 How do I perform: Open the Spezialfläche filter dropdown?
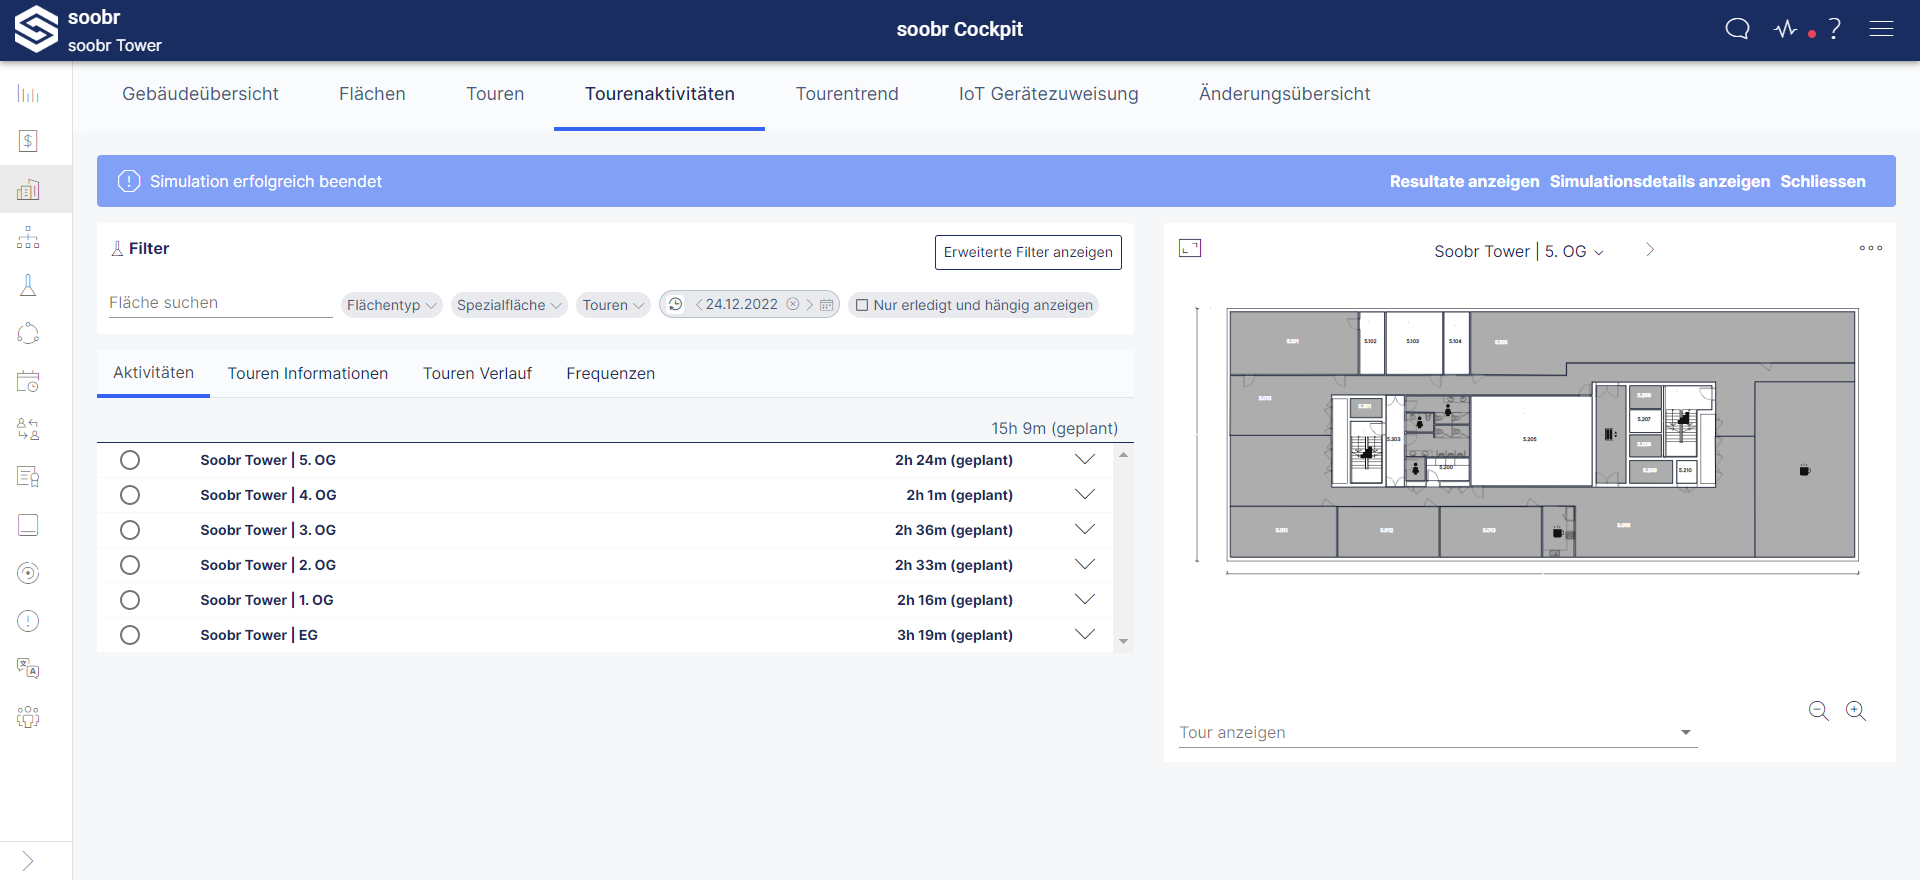click(x=509, y=305)
